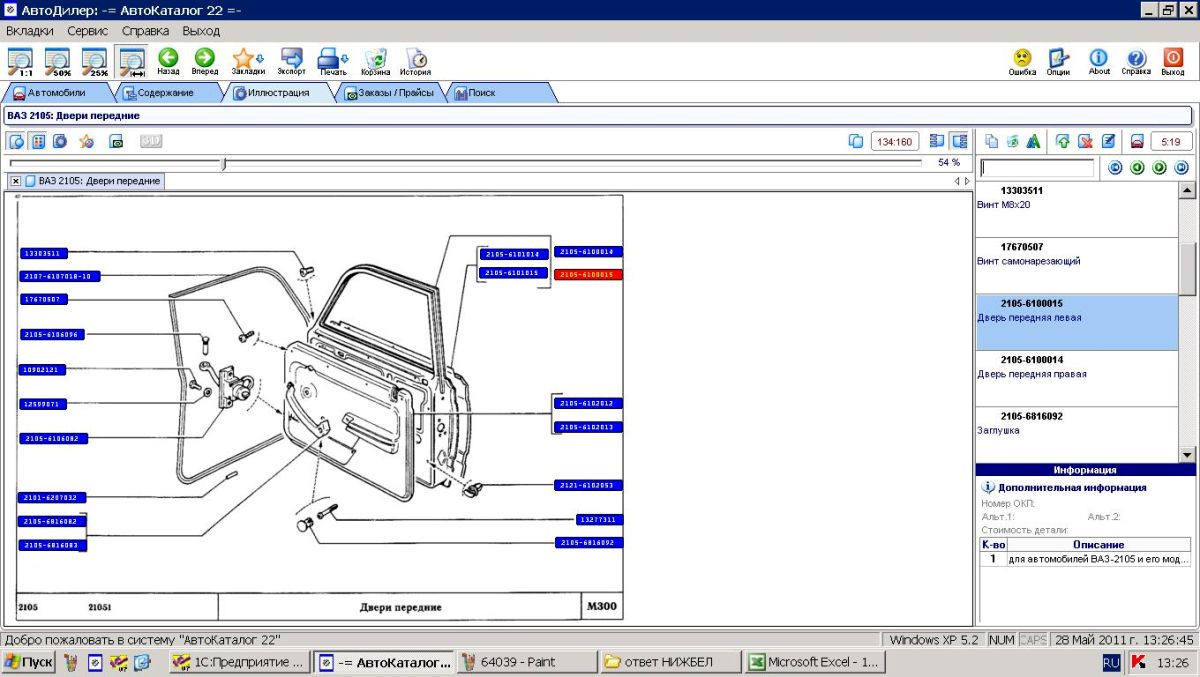The height and width of the screenshot is (677, 1200).
Task: Jump to the last part record
Action: click(1181, 168)
